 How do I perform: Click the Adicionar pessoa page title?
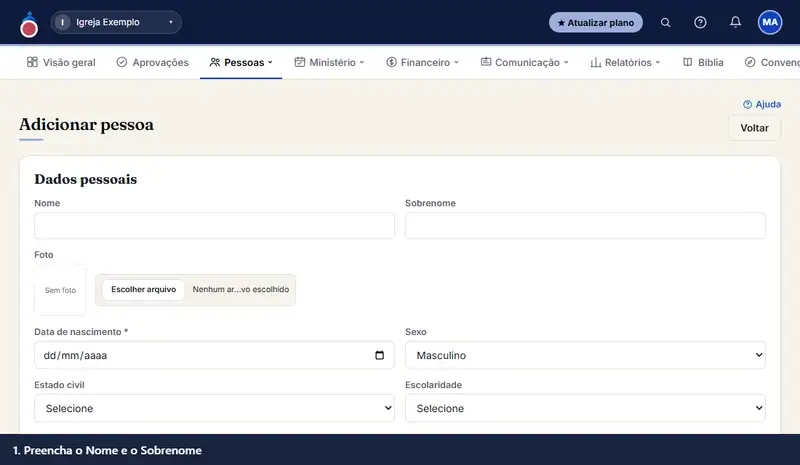(x=86, y=125)
